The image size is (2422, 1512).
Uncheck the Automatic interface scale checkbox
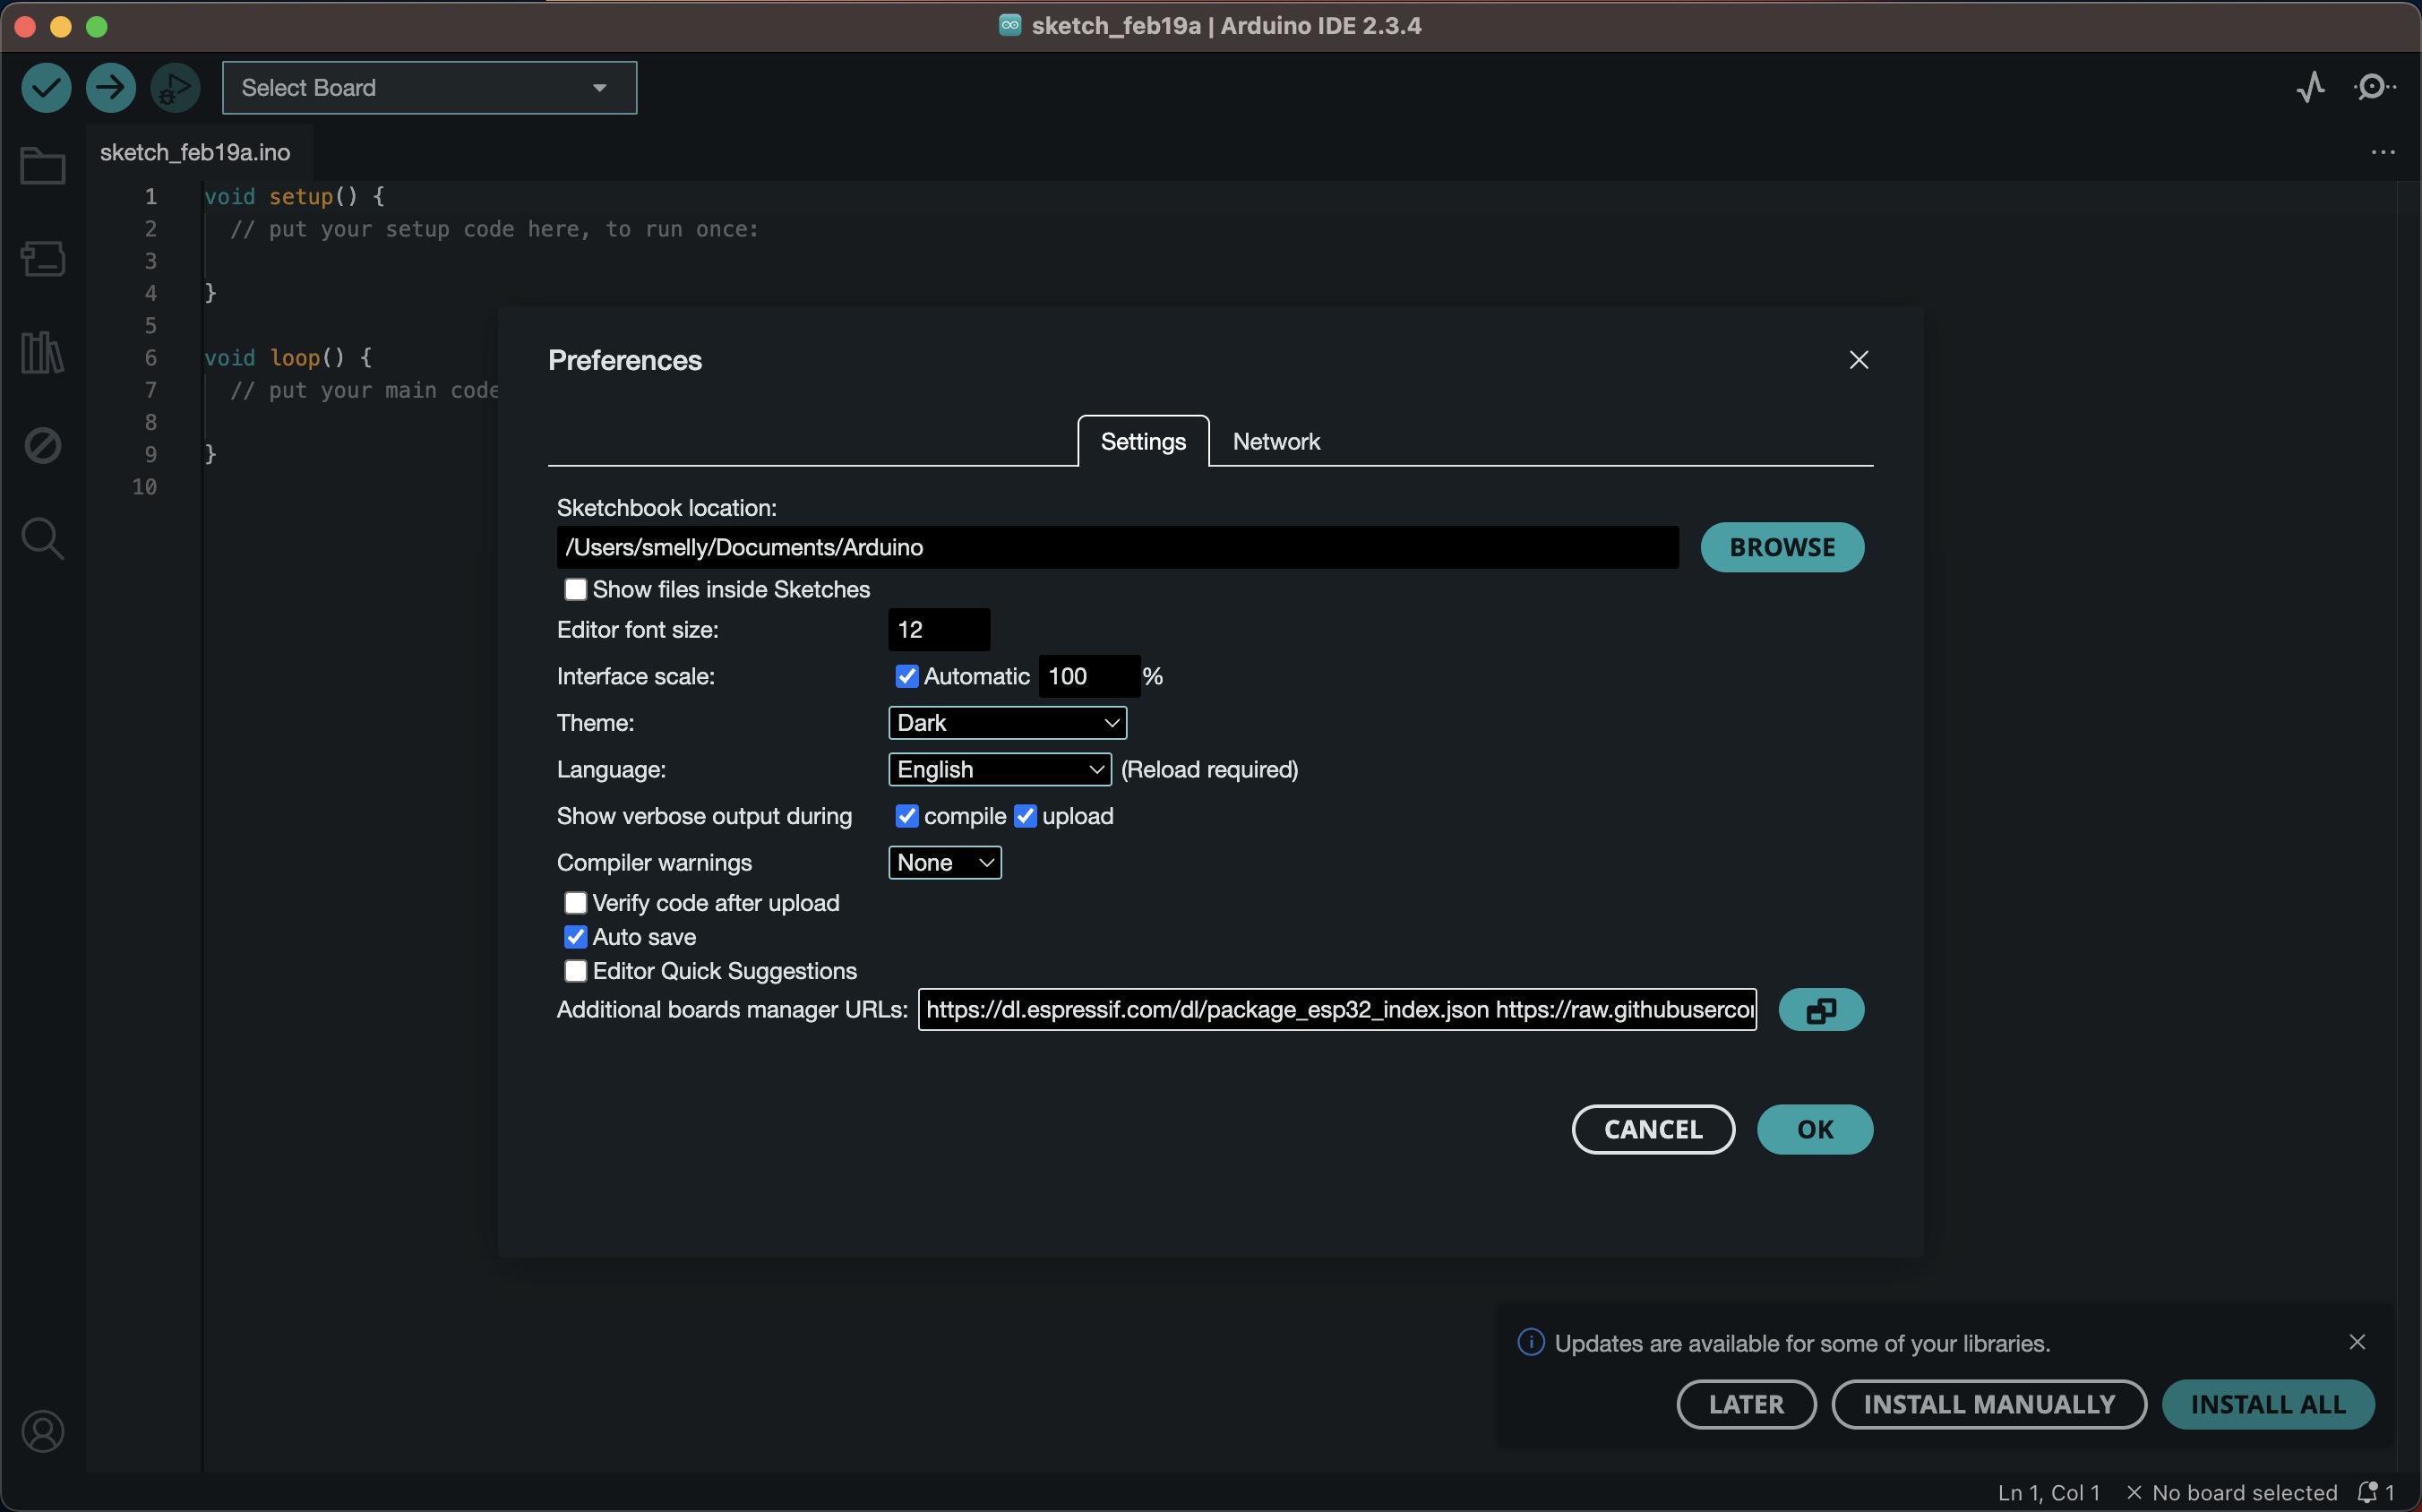(907, 677)
